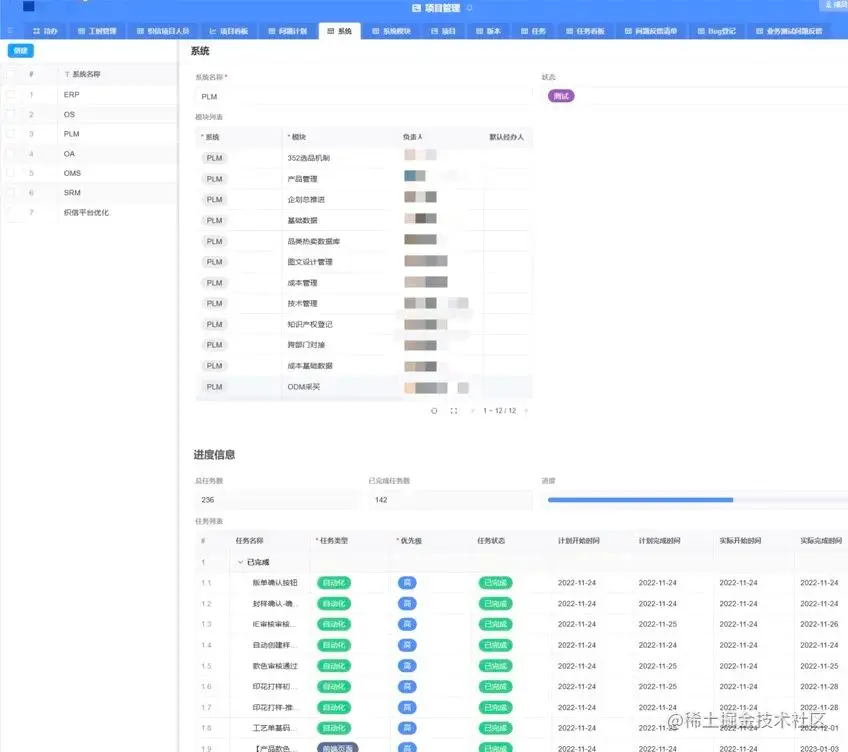The height and width of the screenshot is (752, 848).
Task: Click the 知识产权登记 module cell
Action: coord(310,324)
